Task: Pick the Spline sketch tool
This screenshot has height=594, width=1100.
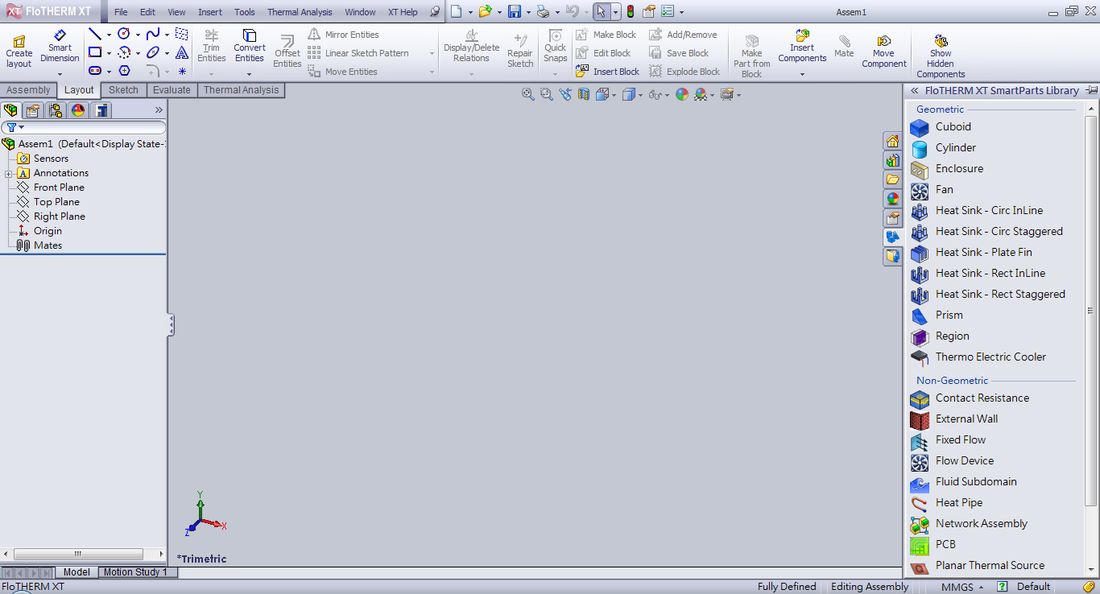Action: 153,34
